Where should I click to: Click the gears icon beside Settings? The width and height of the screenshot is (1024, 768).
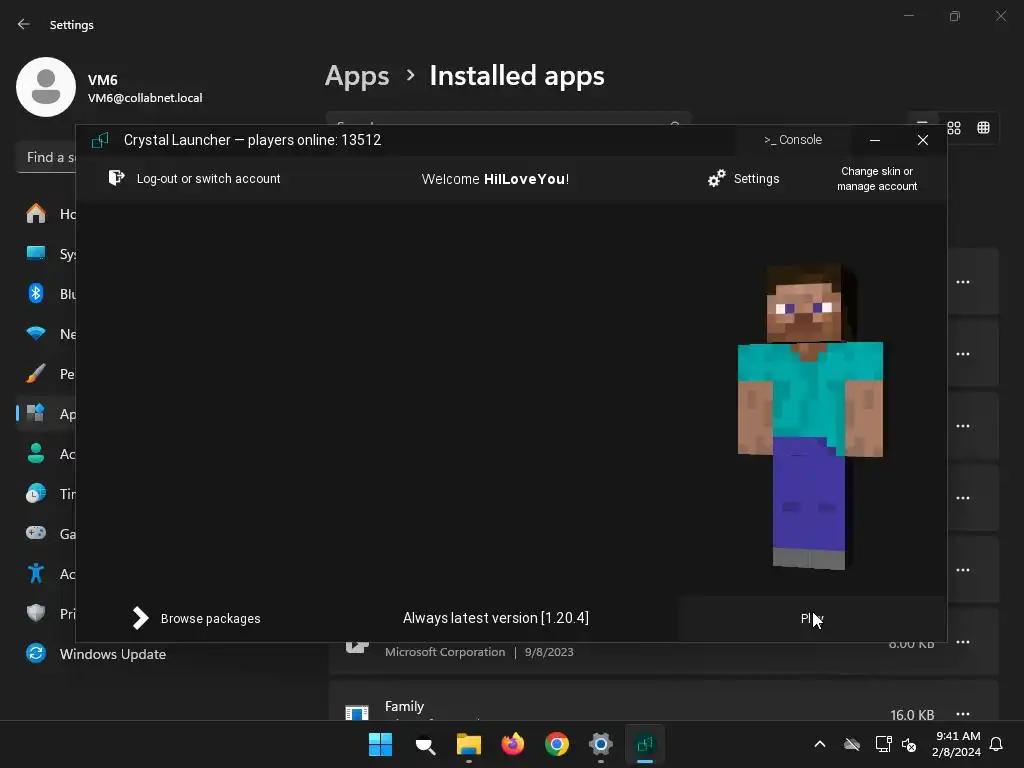(x=717, y=178)
